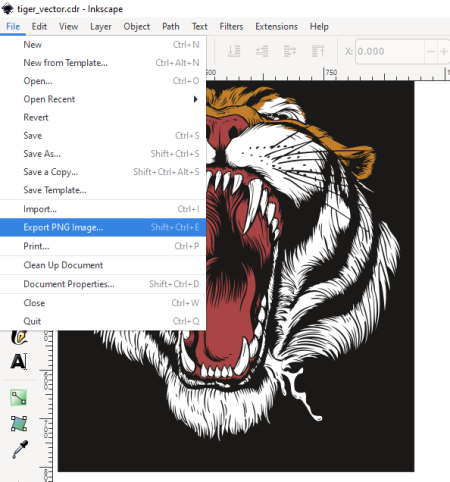Select Save As... menu entry
The image size is (450, 482).
(103, 154)
